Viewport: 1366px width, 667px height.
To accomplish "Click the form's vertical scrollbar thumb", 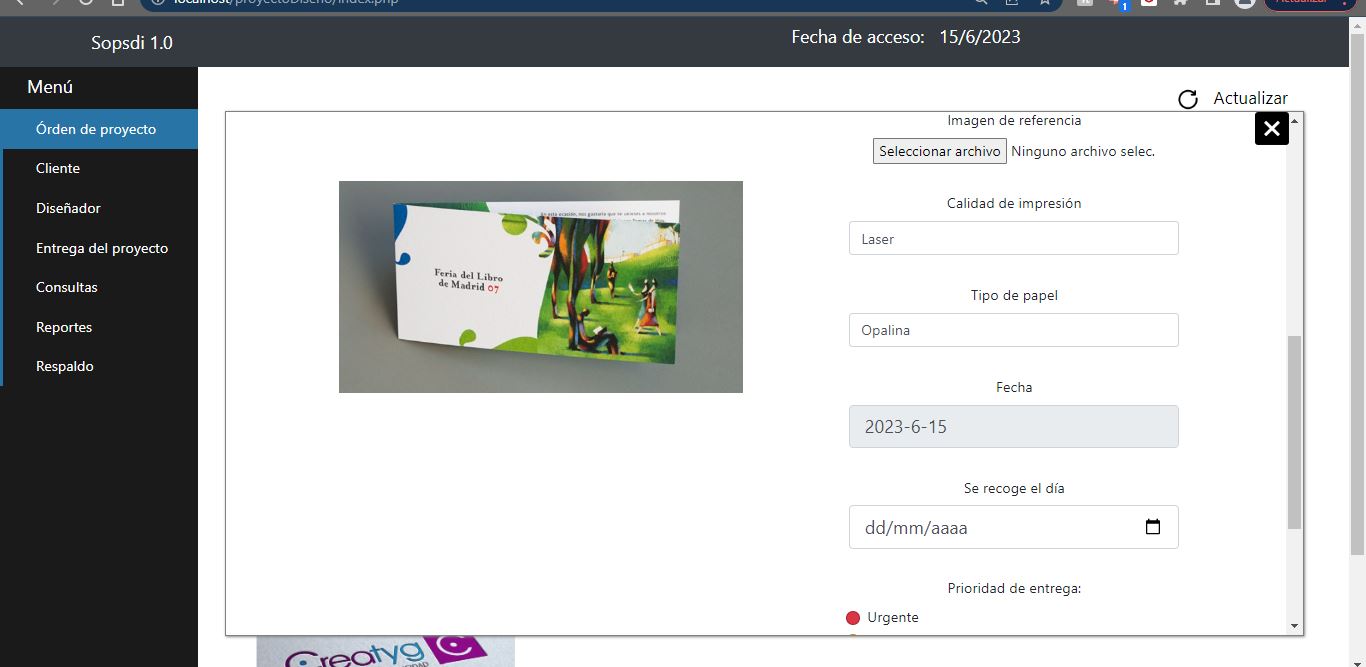I will coord(1294,432).
